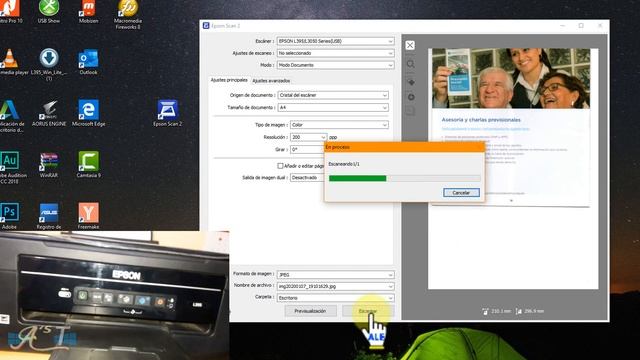Click Cancelar in the progress dialog
Image resolution: width=640 pixels, height=360 pixels.
click(461, 193)
